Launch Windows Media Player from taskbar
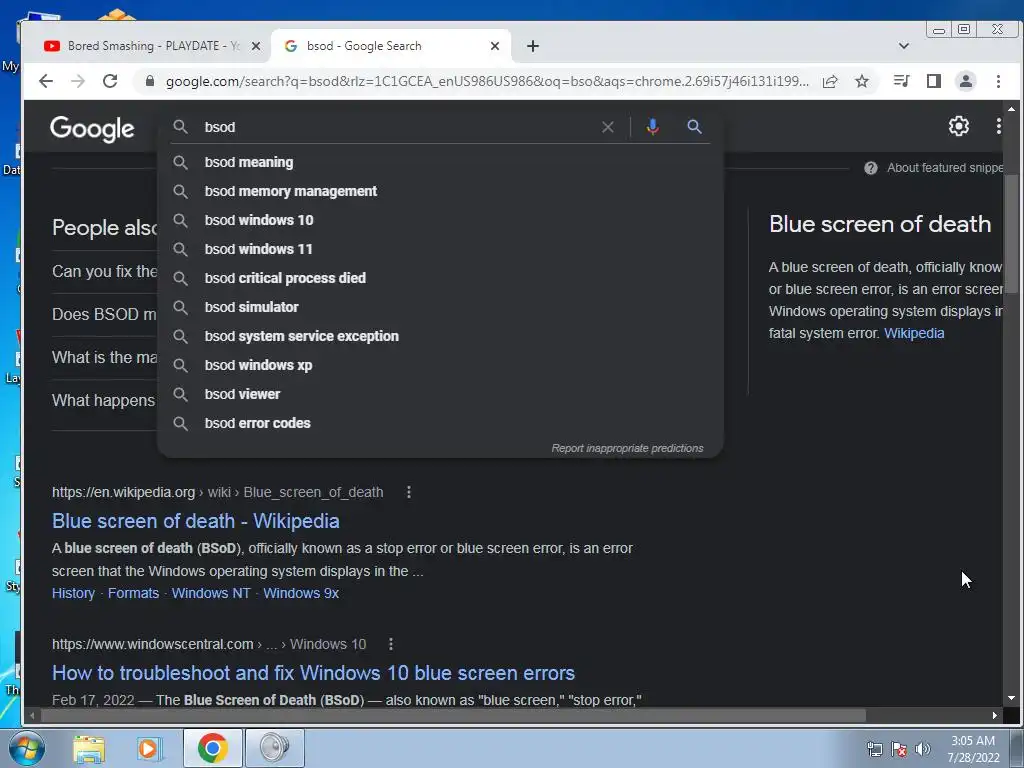 click(149, 748)
